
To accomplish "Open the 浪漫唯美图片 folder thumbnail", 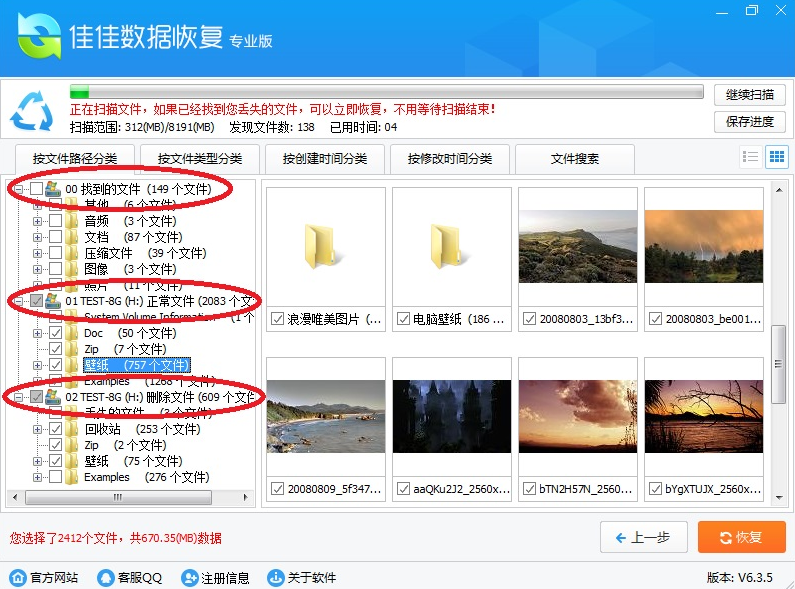I will (326, 247).
